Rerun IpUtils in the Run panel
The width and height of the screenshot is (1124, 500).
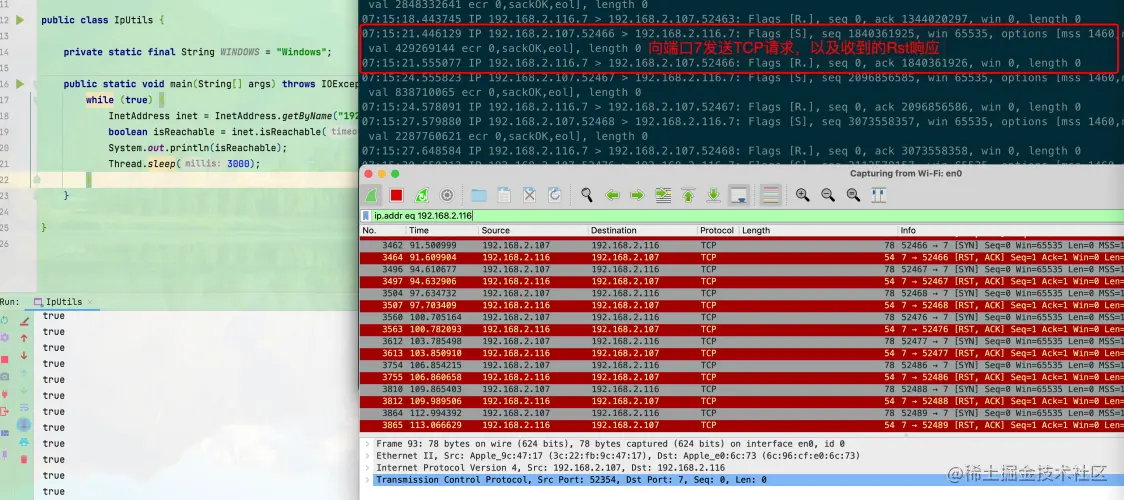pyautogui.click(x=5, y=321)
